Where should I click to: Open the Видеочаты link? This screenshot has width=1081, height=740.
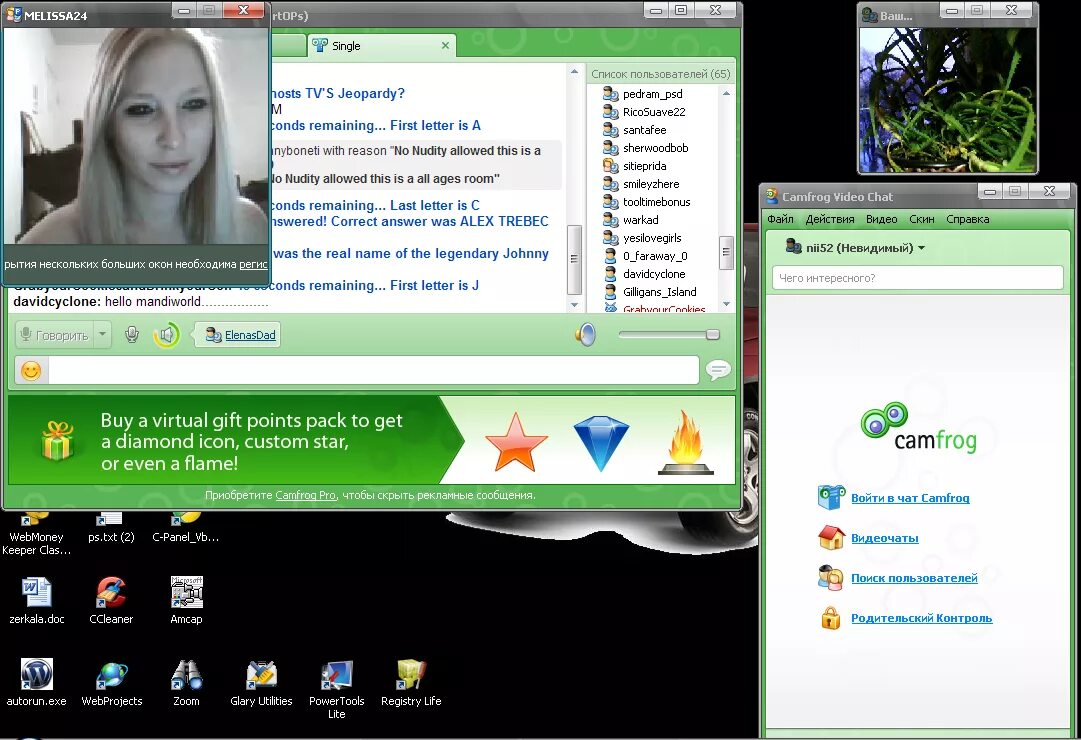tap(885, 538)
